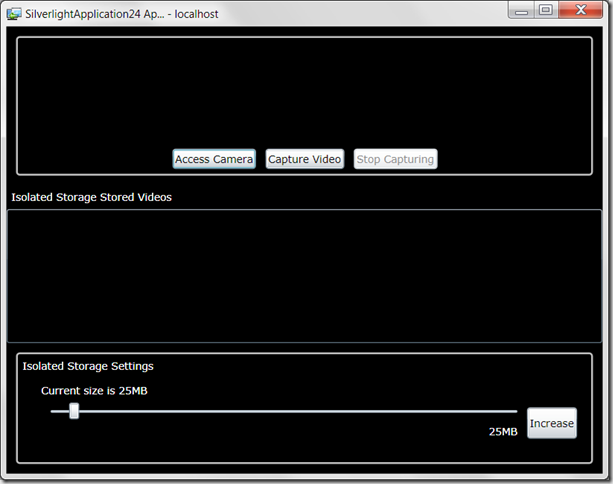Click the Access Camera button
The width and height of the screenshot is (613, 484).
coord(214,159)
